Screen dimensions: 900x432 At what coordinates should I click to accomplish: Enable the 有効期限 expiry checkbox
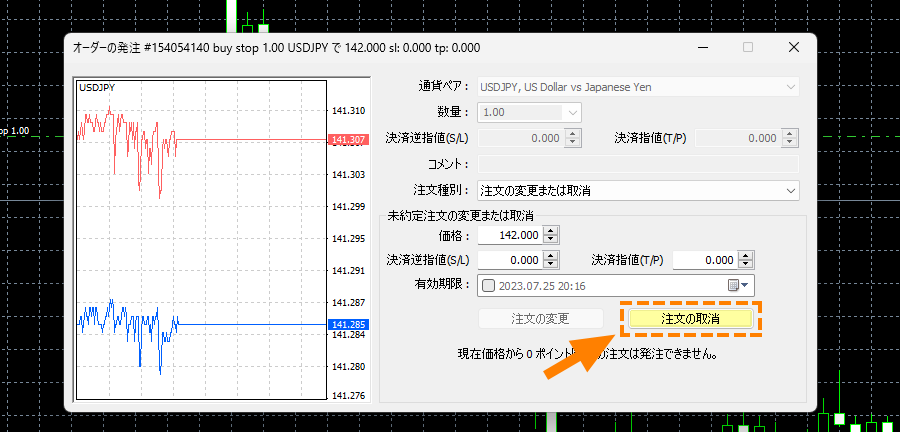coord(488,285)
